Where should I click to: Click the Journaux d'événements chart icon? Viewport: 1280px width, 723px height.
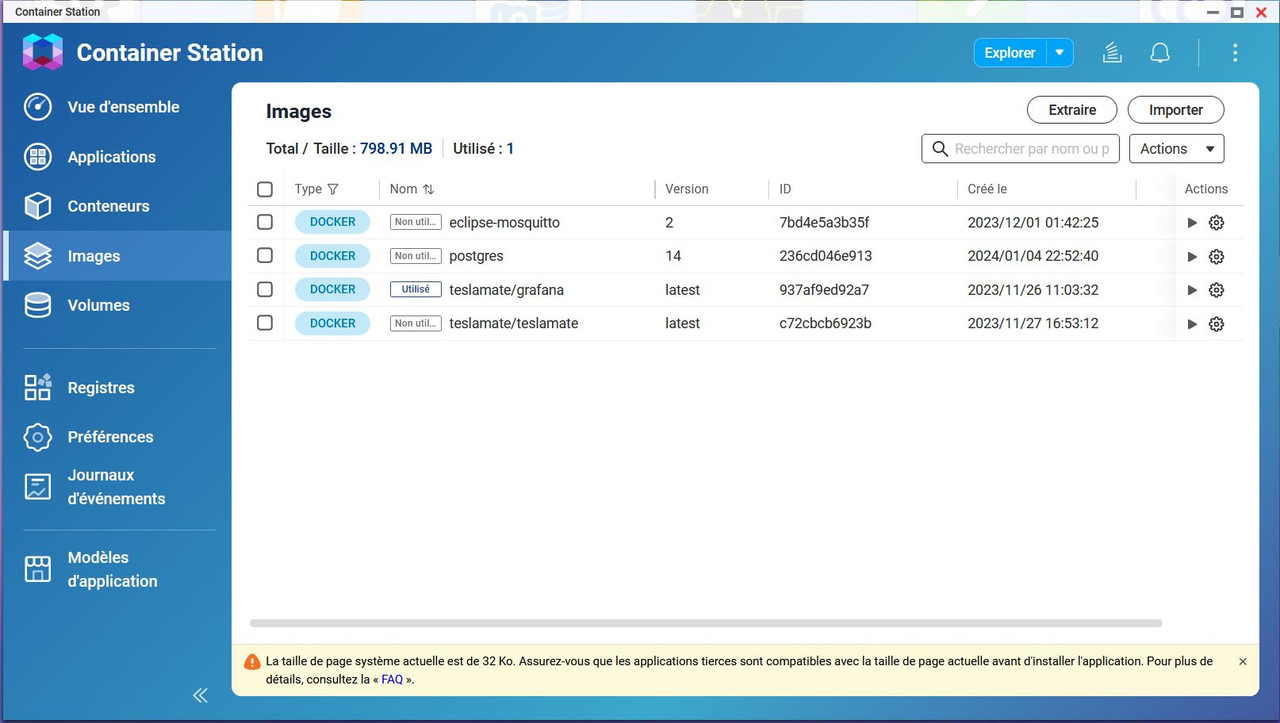click(38, 487)
